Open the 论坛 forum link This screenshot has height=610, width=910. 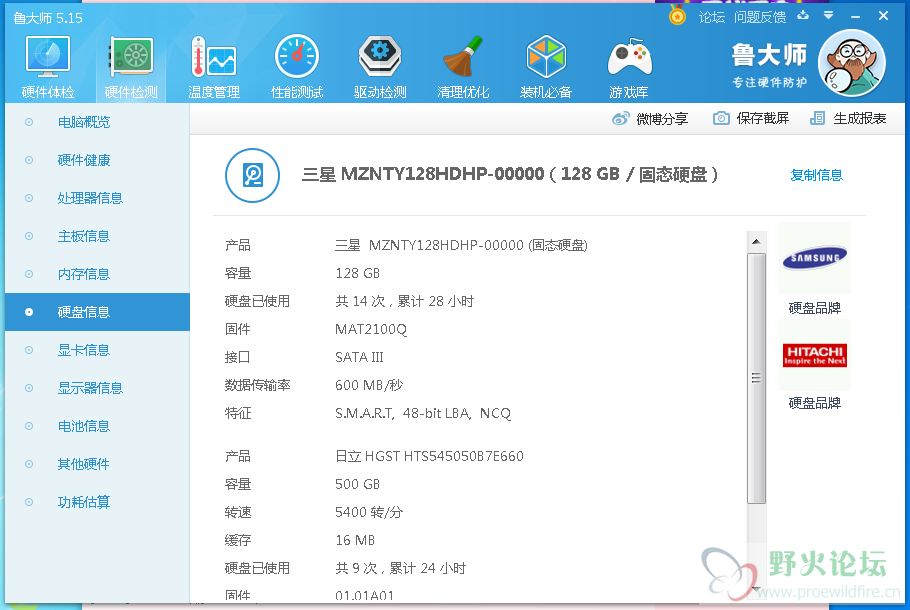click(712, 17)
